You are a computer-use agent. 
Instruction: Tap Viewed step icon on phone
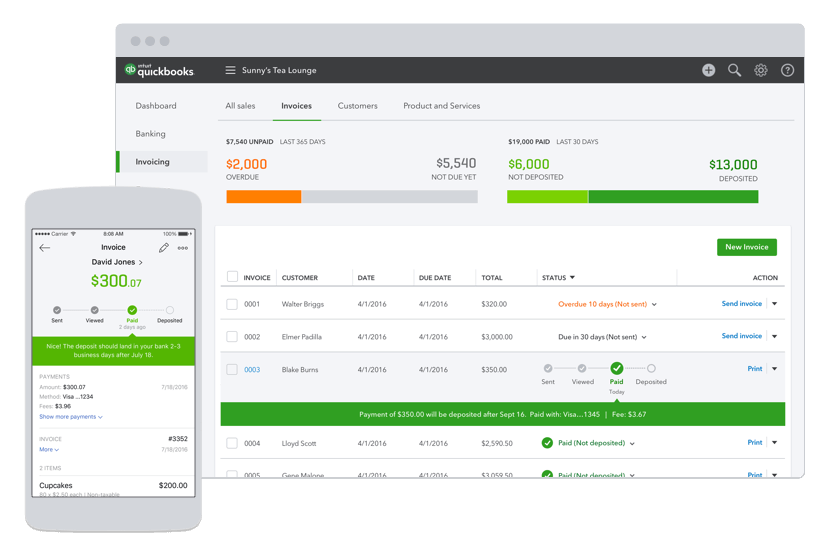tap(94, 310)
